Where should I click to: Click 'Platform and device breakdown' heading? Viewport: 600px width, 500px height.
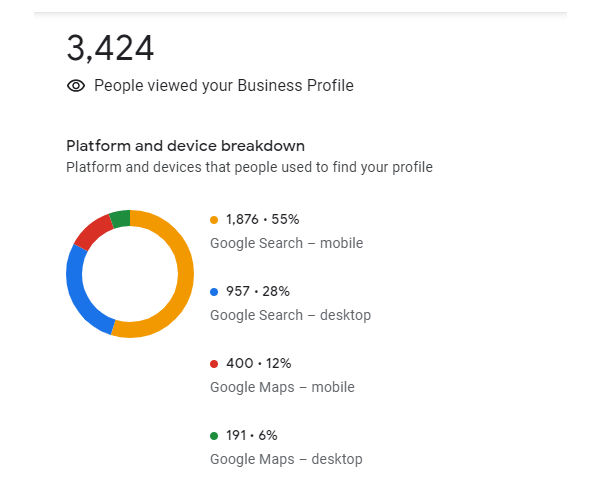tap(186, 146)
